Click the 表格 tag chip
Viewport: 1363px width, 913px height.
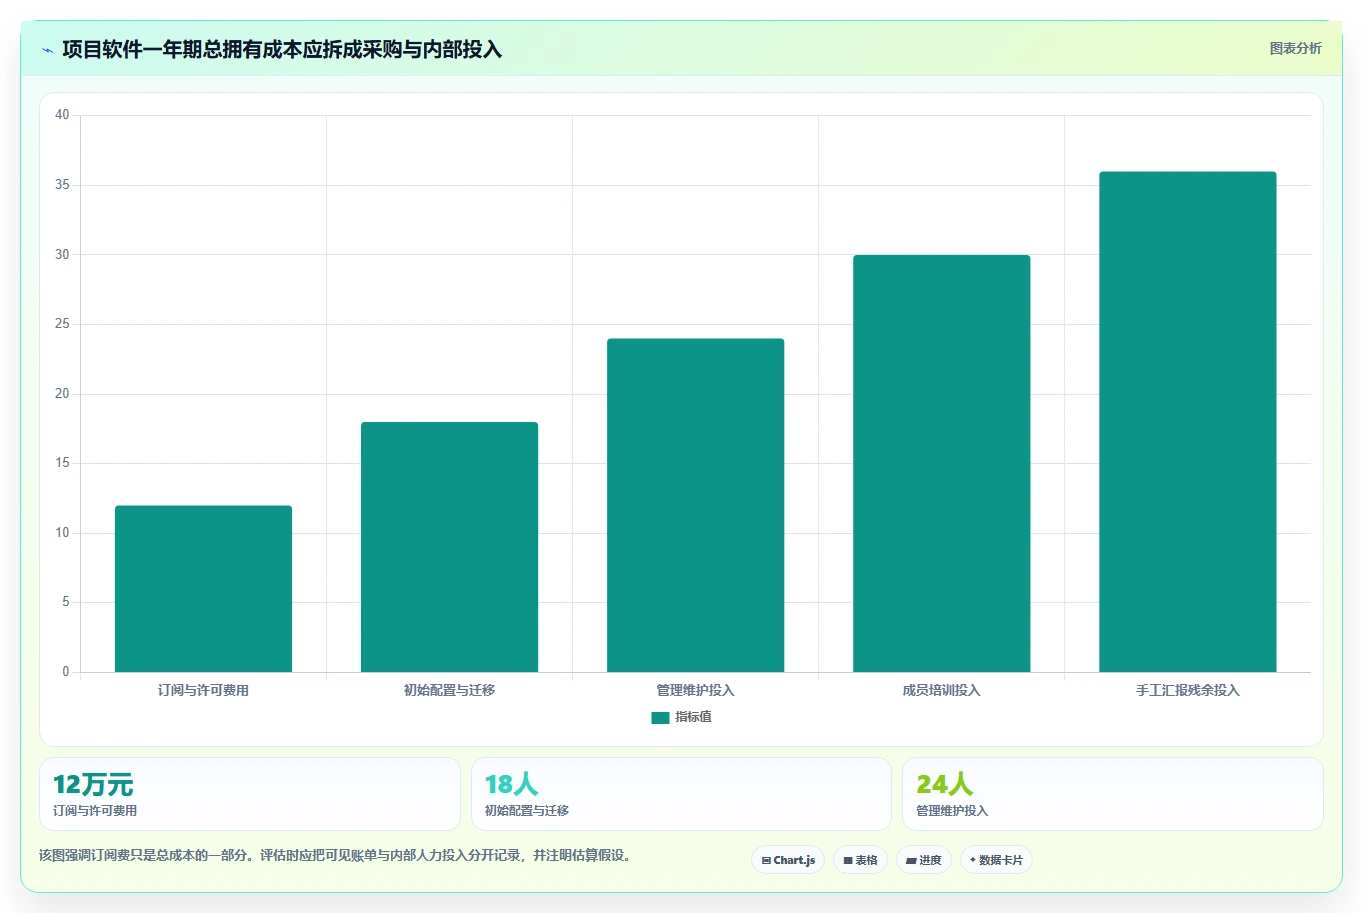(x=860, y=860)
